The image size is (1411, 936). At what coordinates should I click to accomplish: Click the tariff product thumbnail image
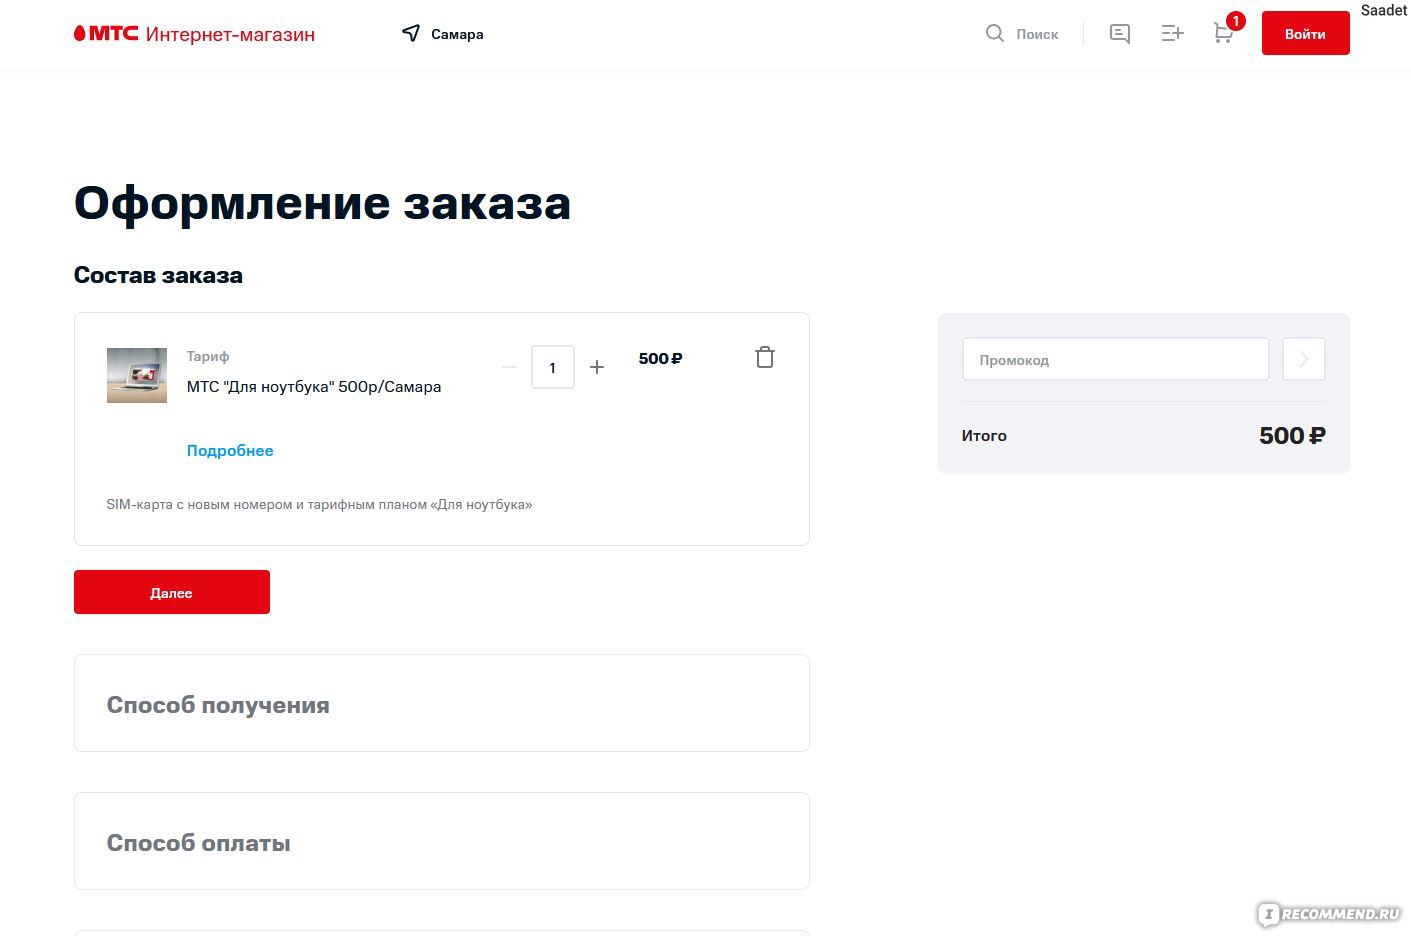click(x=137, y=375)
